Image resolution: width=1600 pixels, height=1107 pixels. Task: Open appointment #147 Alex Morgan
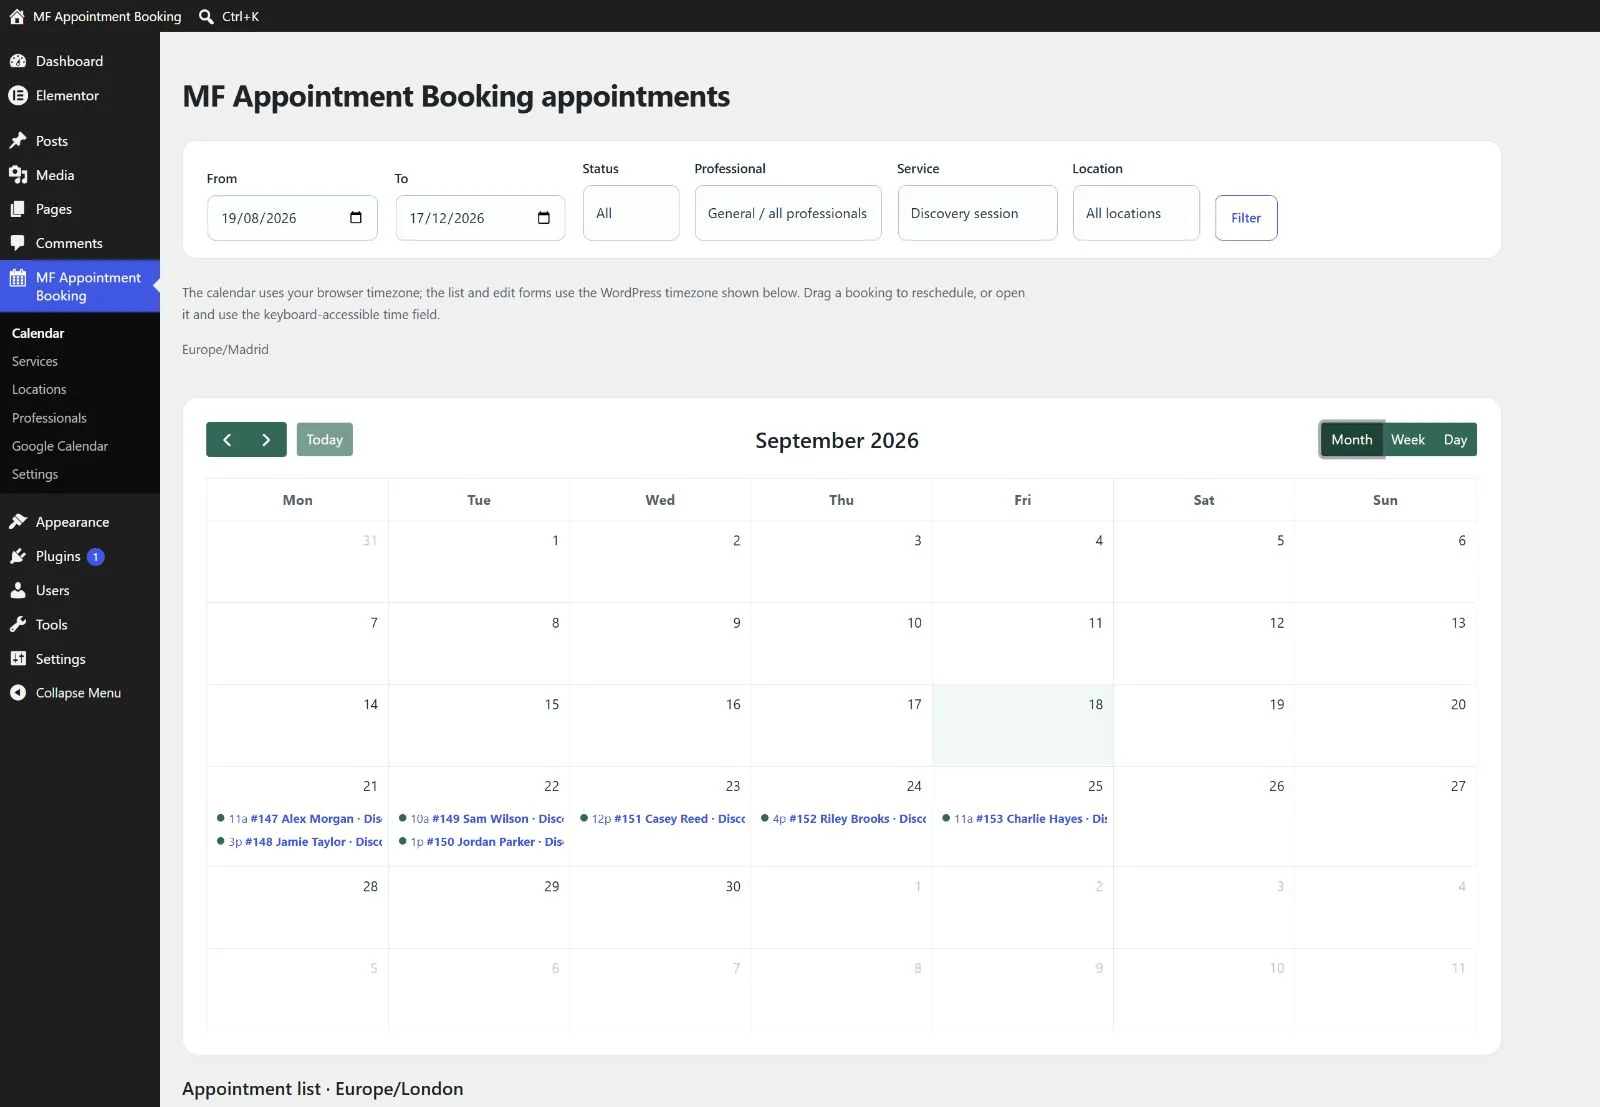[x=299, y=819]
